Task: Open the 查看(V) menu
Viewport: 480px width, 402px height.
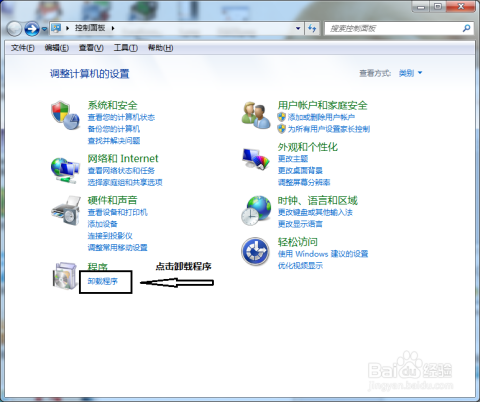Action: 91,48
